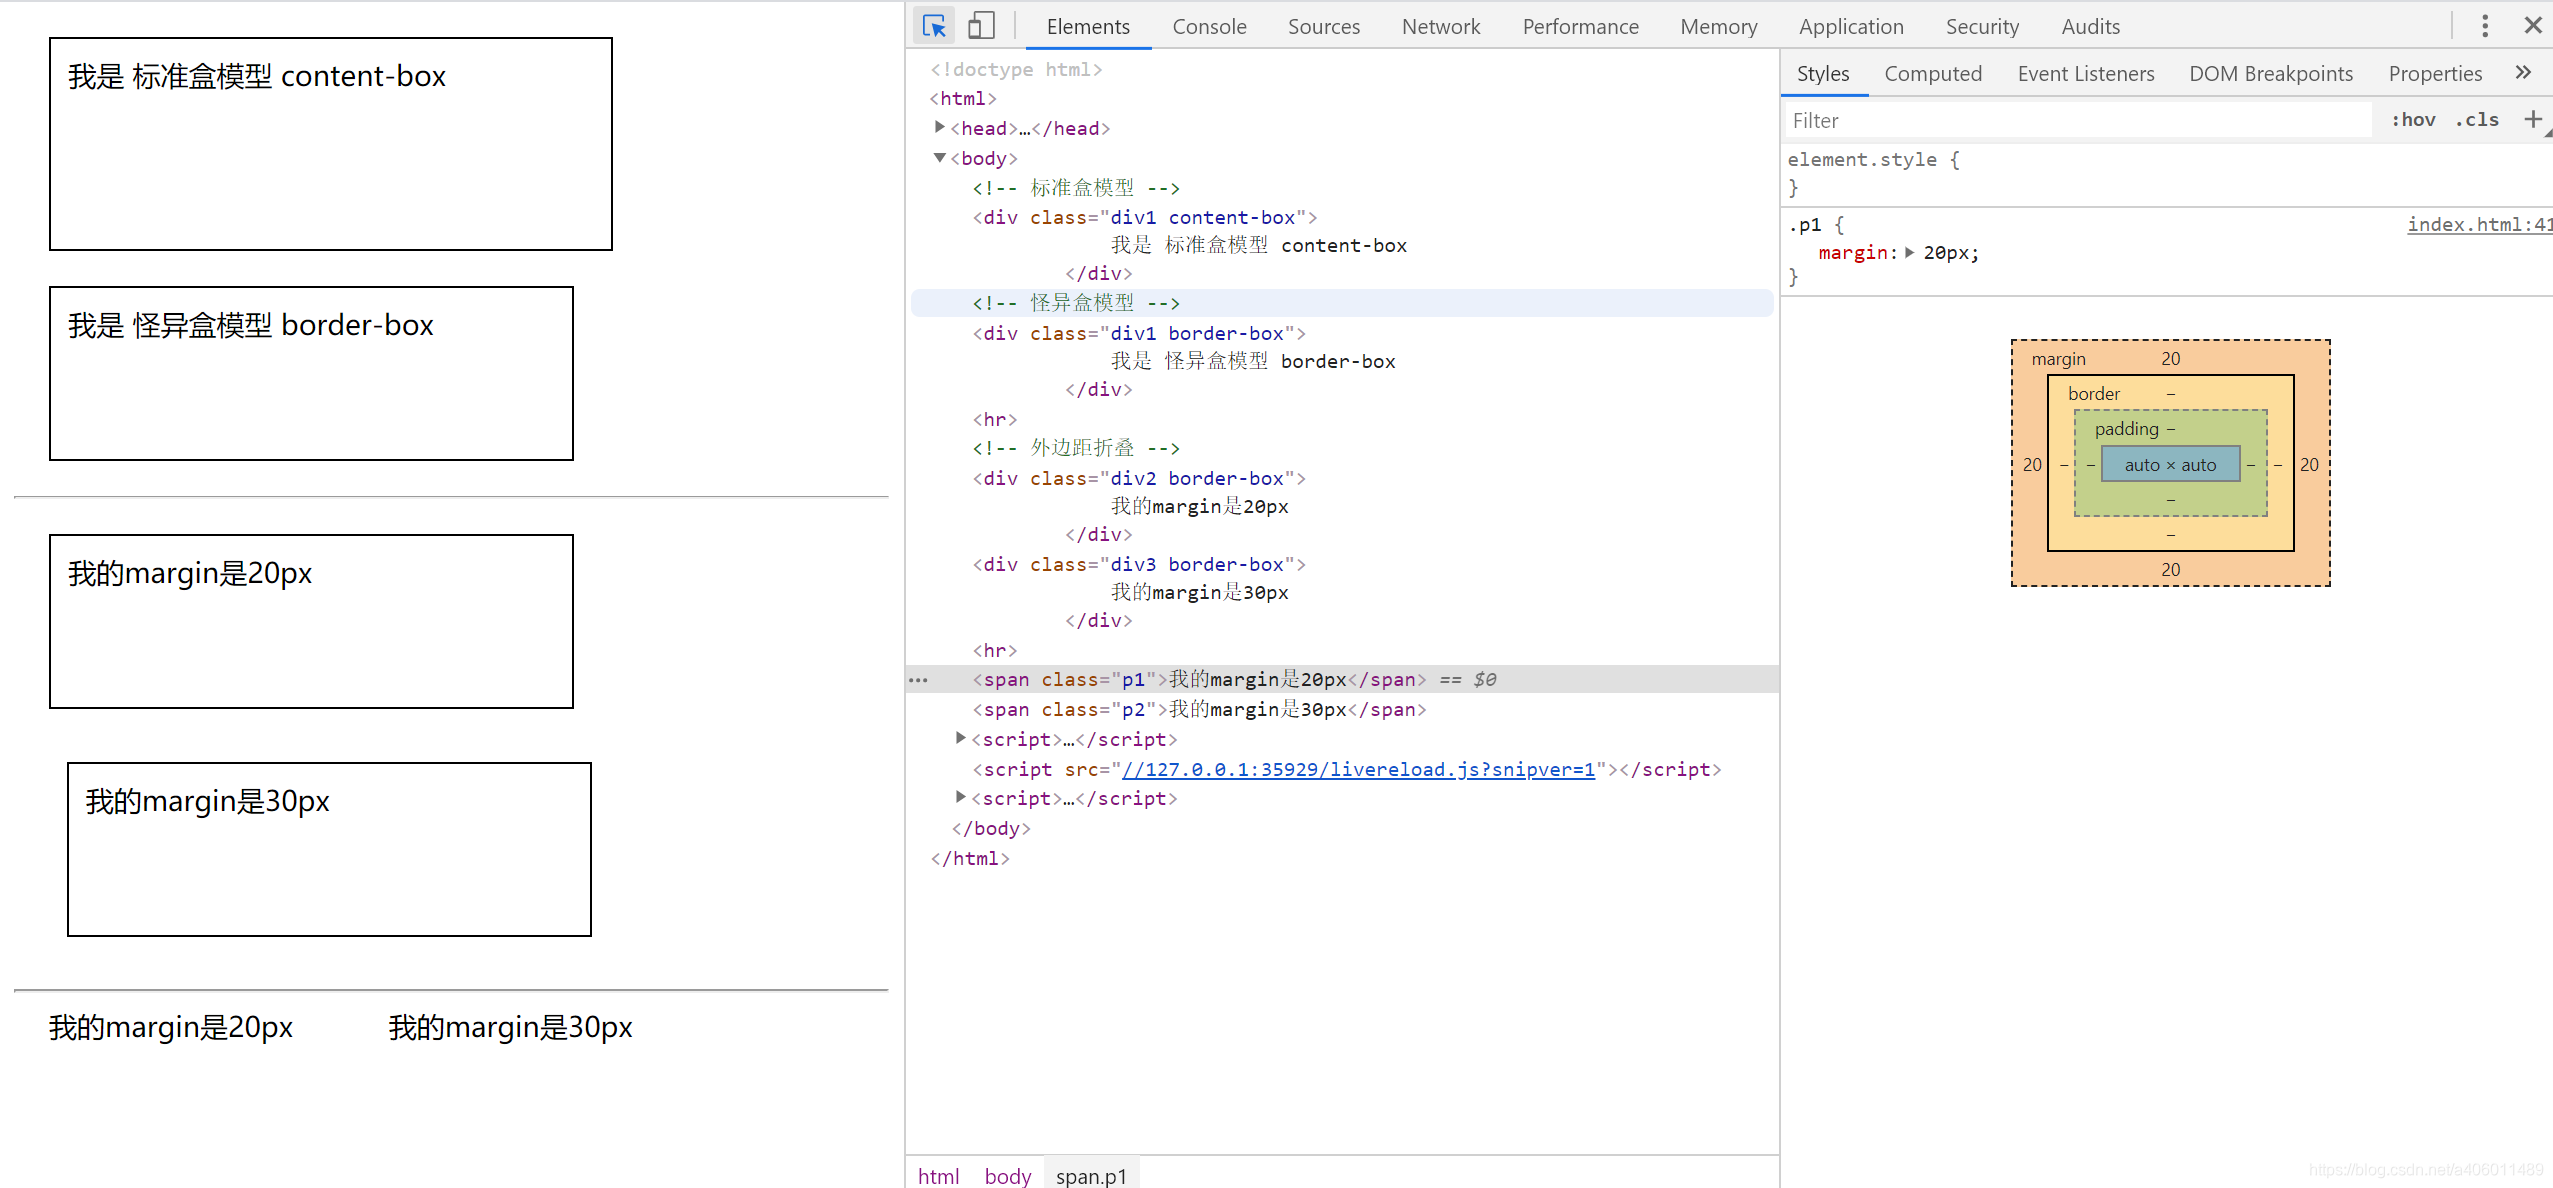Image resolution: width=2553 pixels, height=1188 pixels.
Task: Toggle the .cls class editor
Action: pyautogui.click(x=2477, y=120)
